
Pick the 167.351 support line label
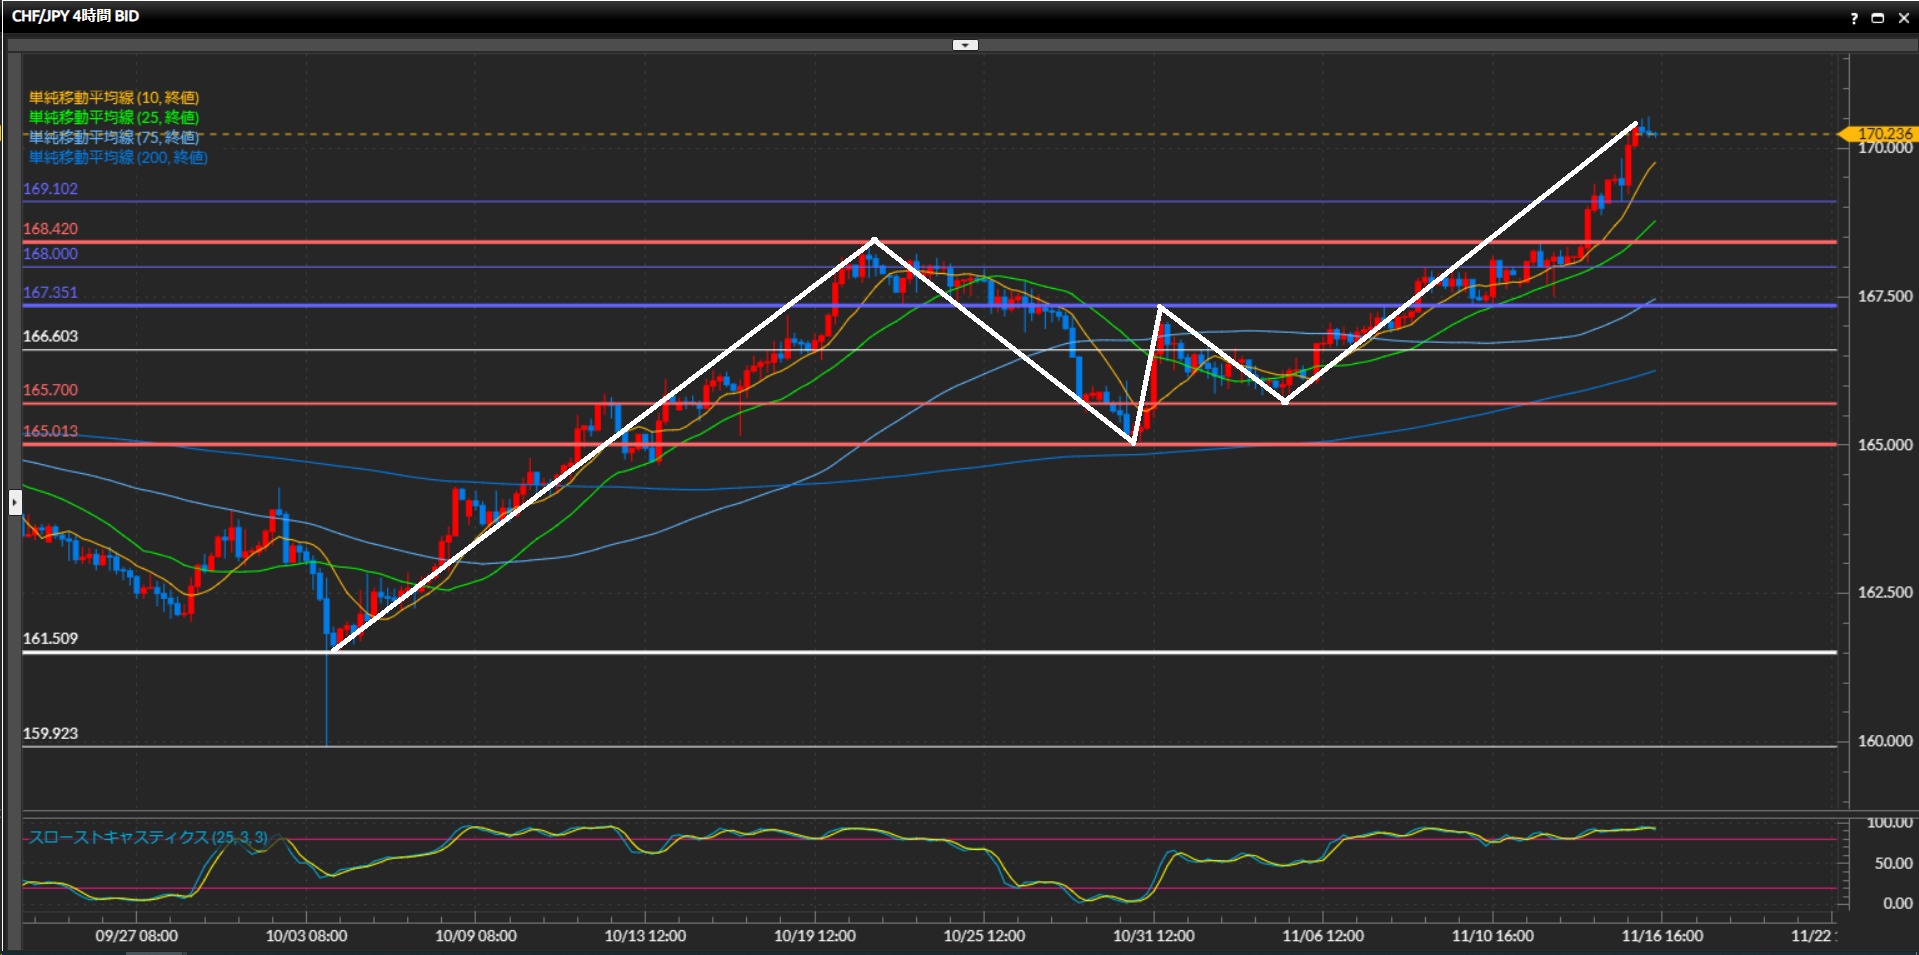tap(50, 293)
